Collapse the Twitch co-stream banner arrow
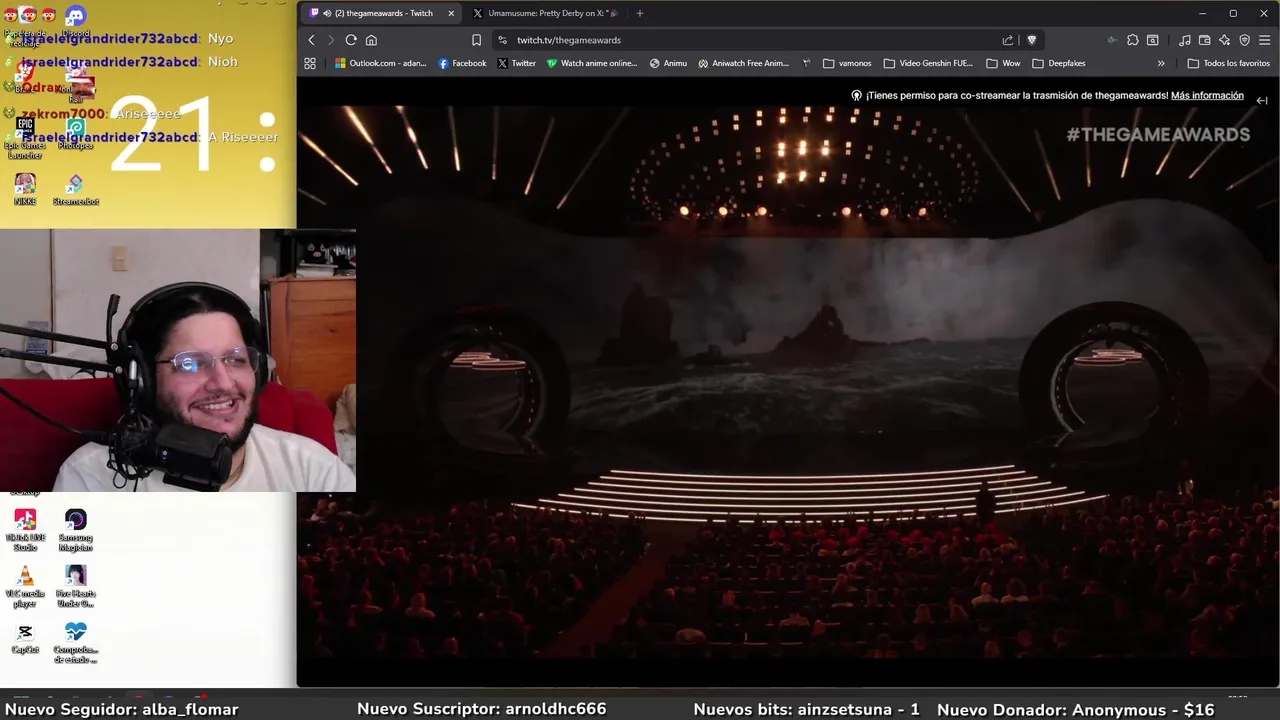This screenshot has height=720, width=1280. tap(1262, 100)
